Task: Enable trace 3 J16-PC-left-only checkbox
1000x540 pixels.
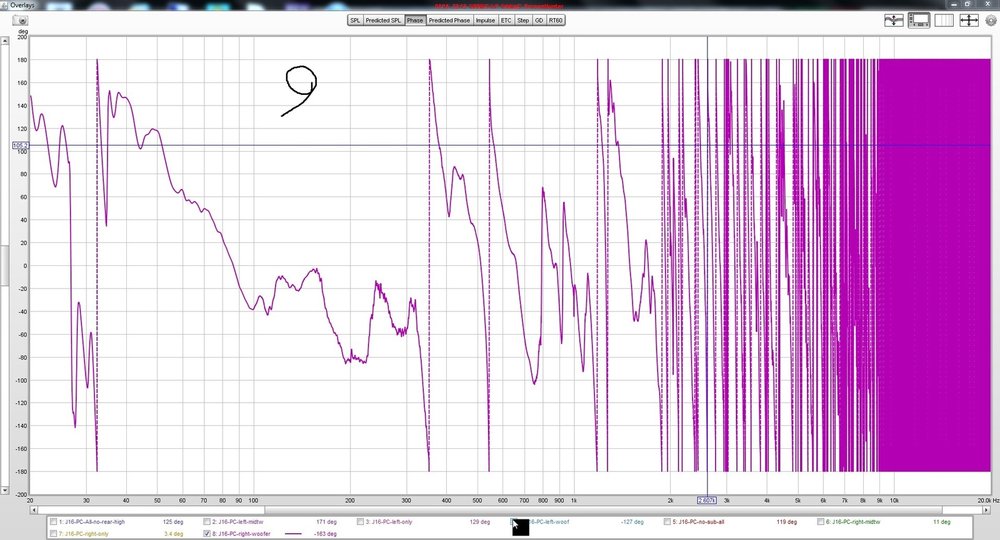Action: (360, 522)
